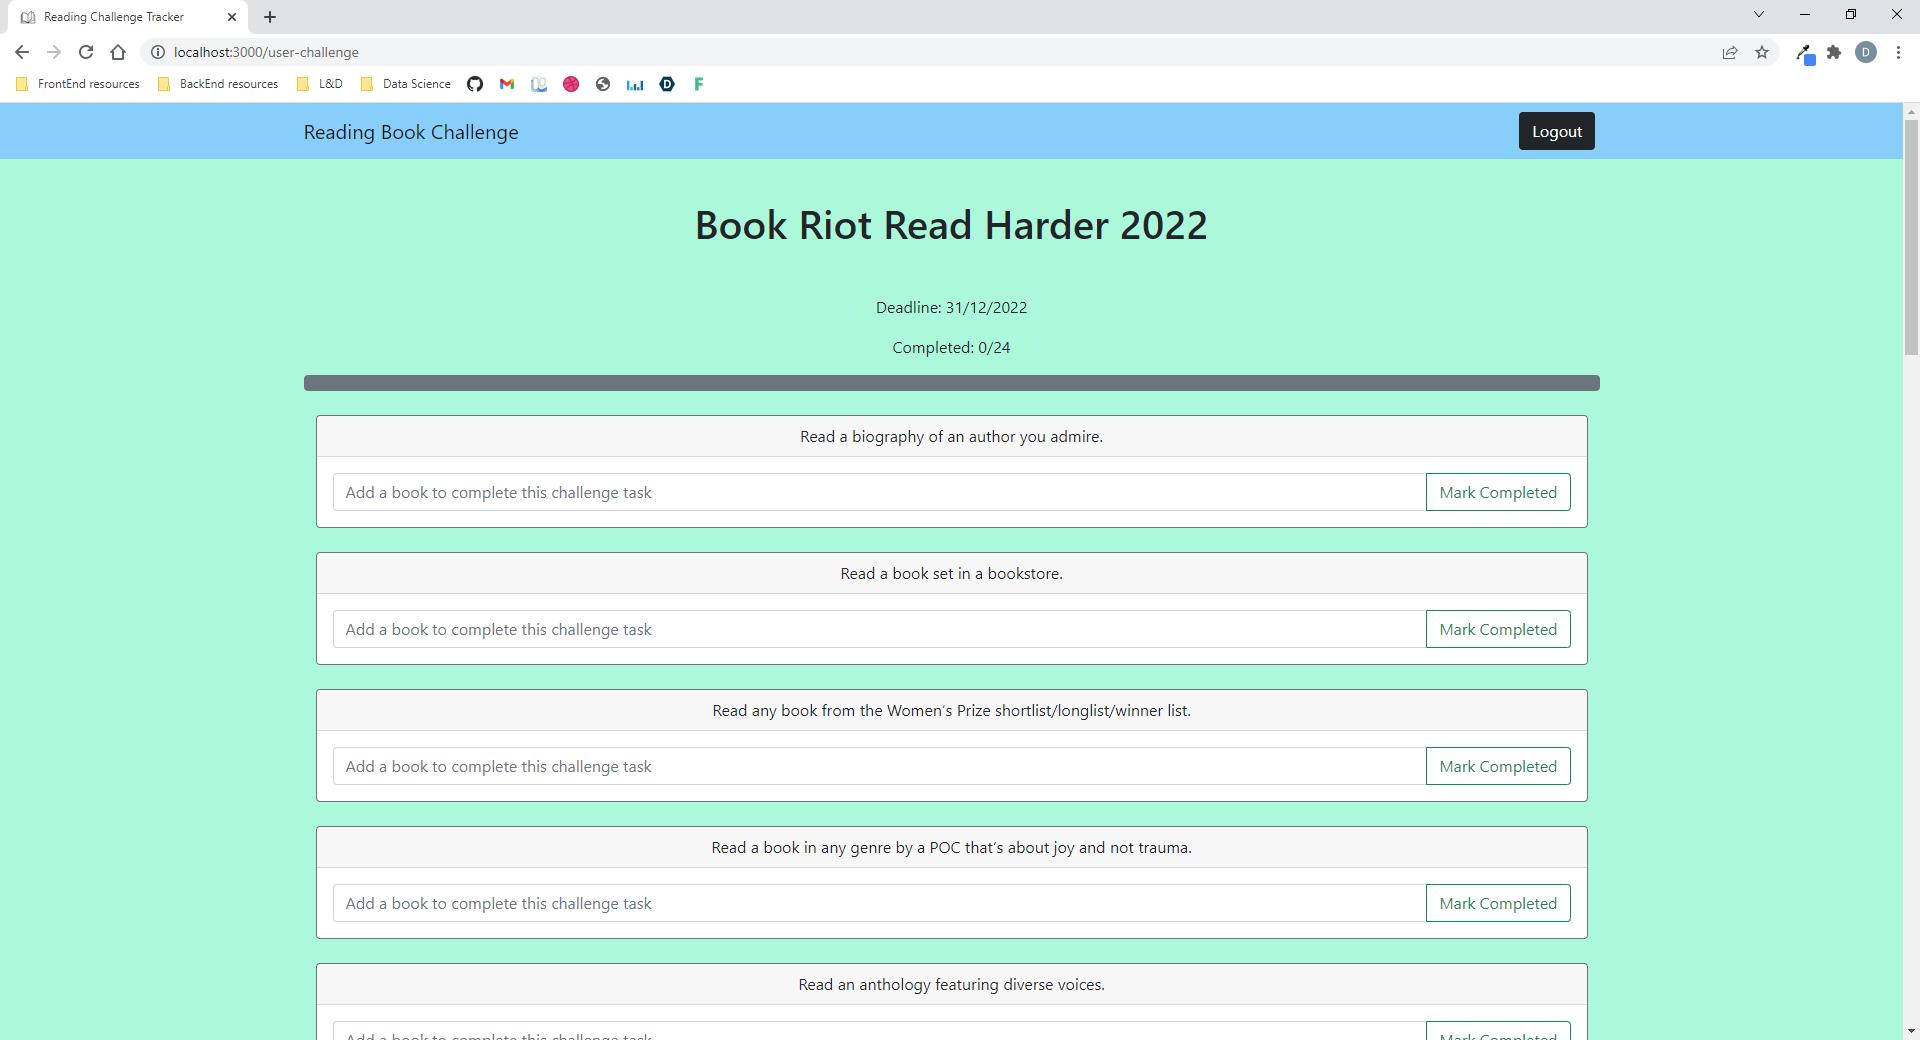The image size is (1920, 1040).
Task: Bookmark this tab with the star icon
Action: point(1762,52)
